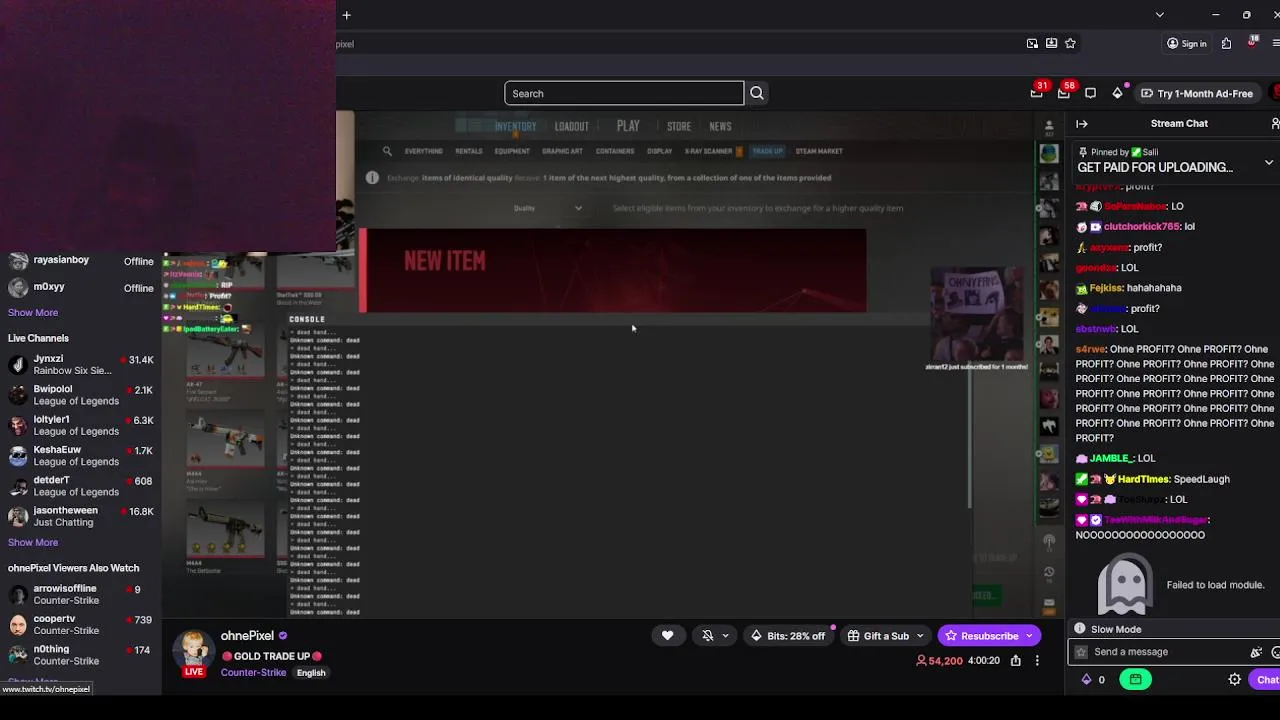Click Show More under offline followed channels
The image size is (1280, 720).
[33, 312]
